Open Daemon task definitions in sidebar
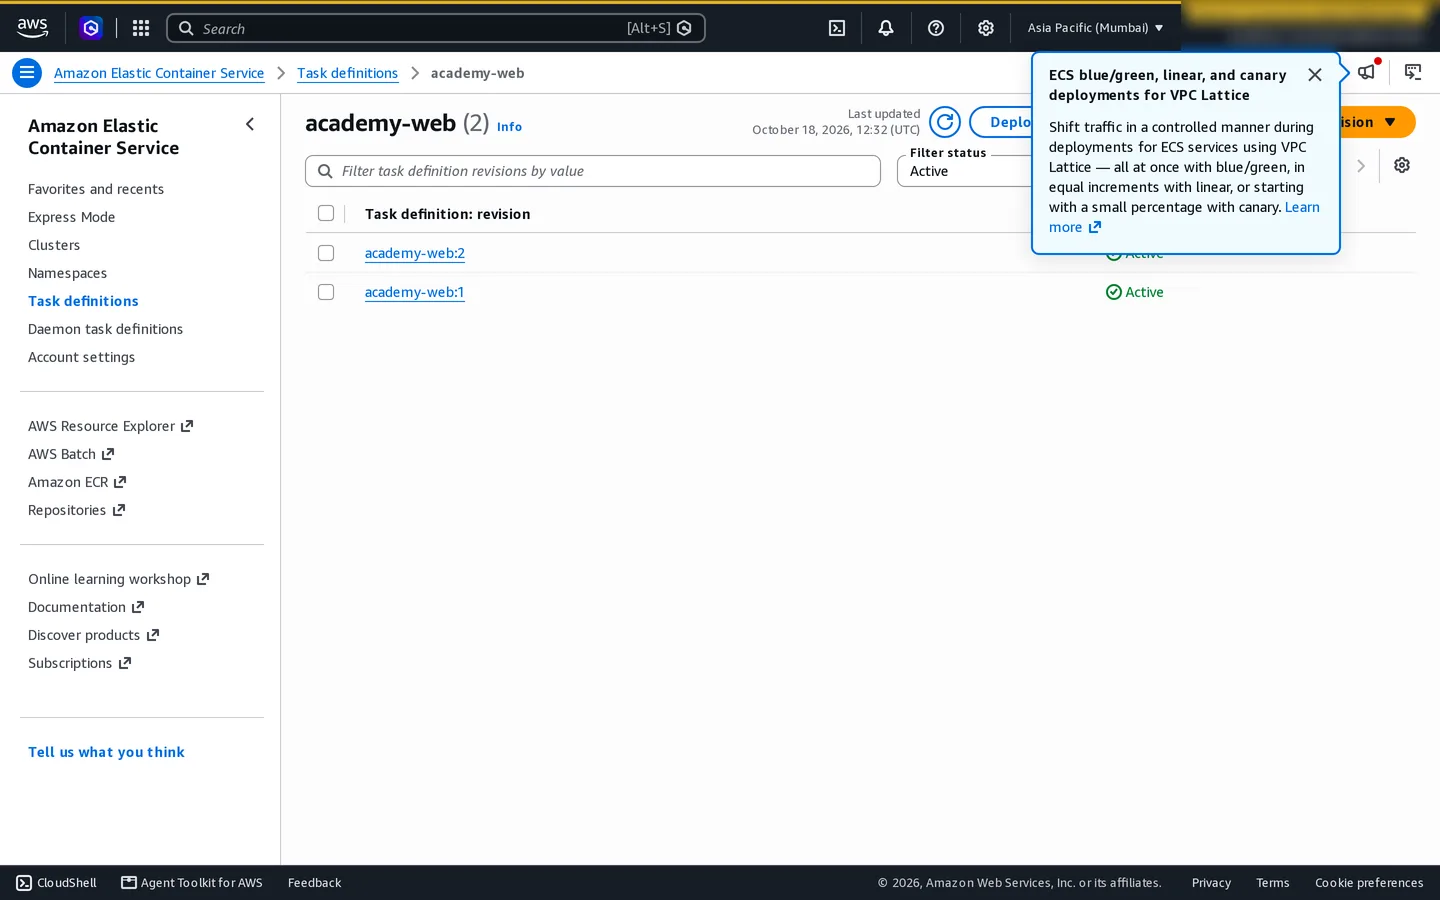 (105, 329)
